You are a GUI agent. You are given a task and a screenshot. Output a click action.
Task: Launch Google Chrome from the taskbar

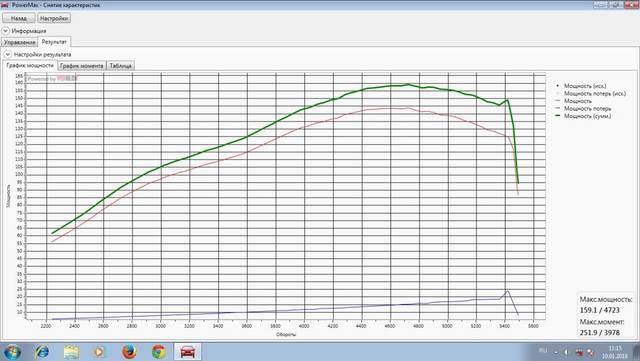pyautogui.click(x=159, y=352)
